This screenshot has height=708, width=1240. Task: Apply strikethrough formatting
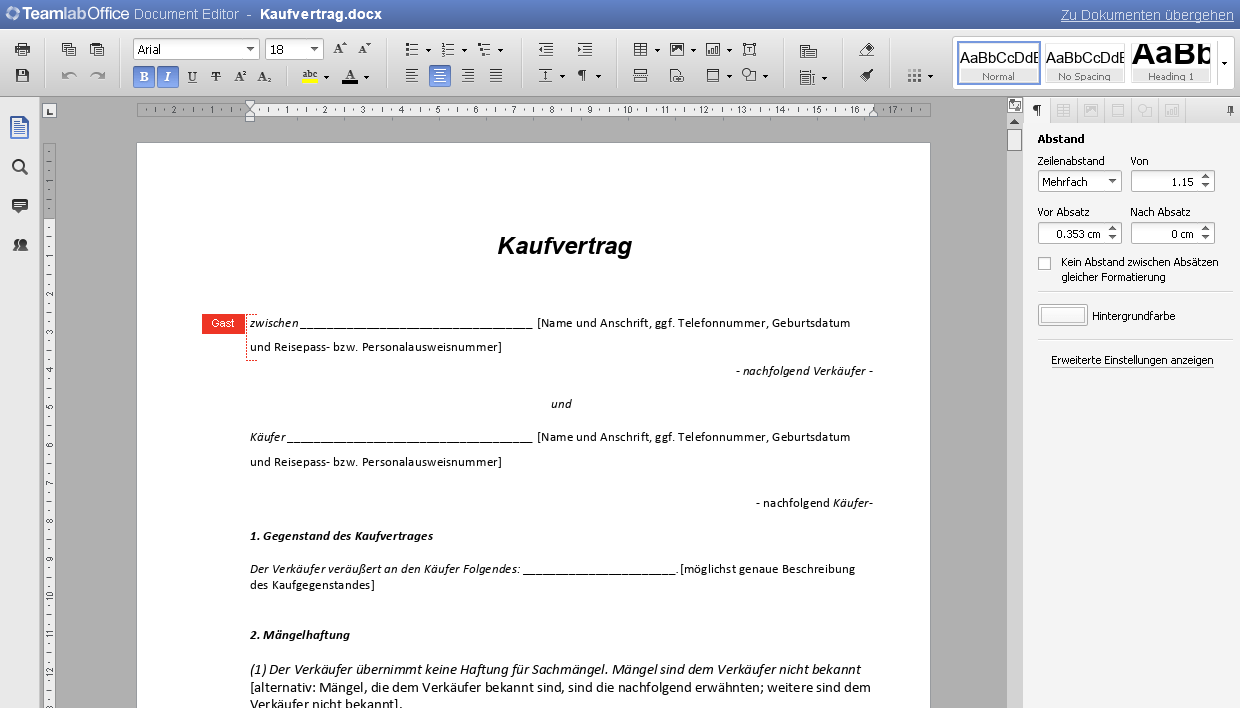pos(216,76)
